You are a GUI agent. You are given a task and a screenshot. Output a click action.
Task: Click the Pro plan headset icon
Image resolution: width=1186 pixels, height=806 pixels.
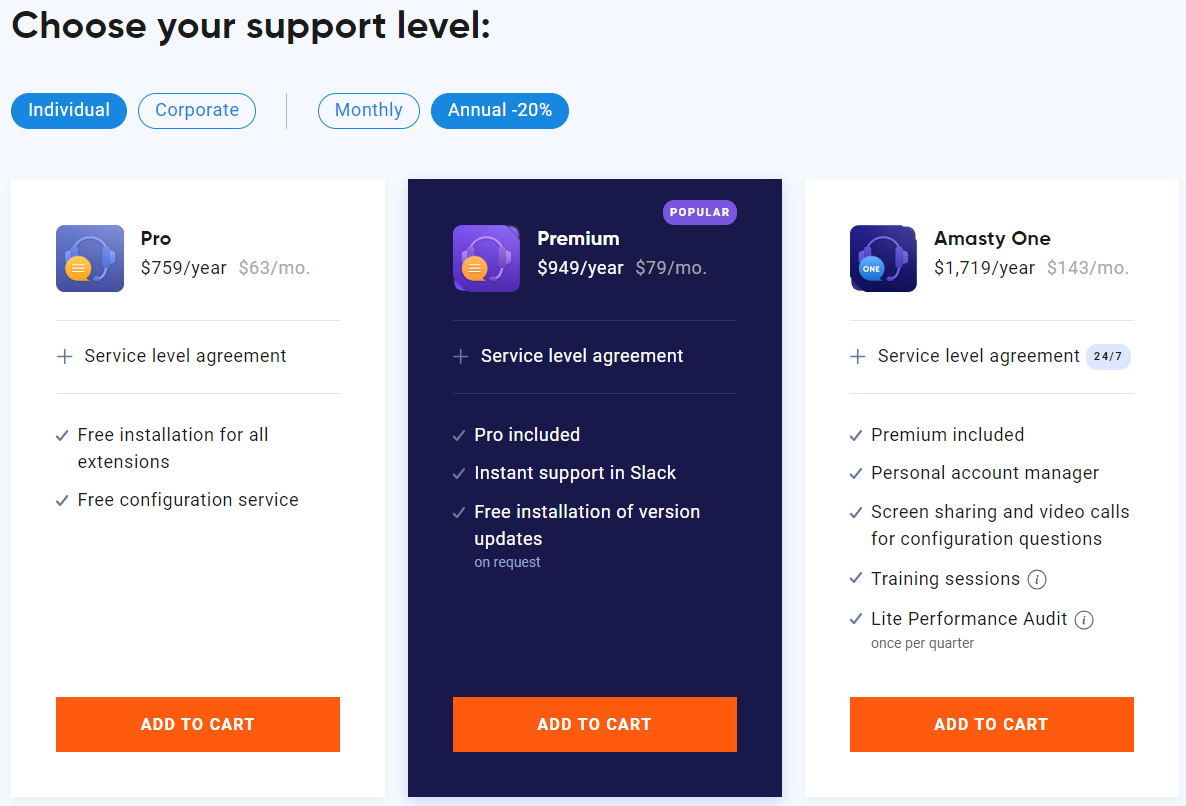90,259
